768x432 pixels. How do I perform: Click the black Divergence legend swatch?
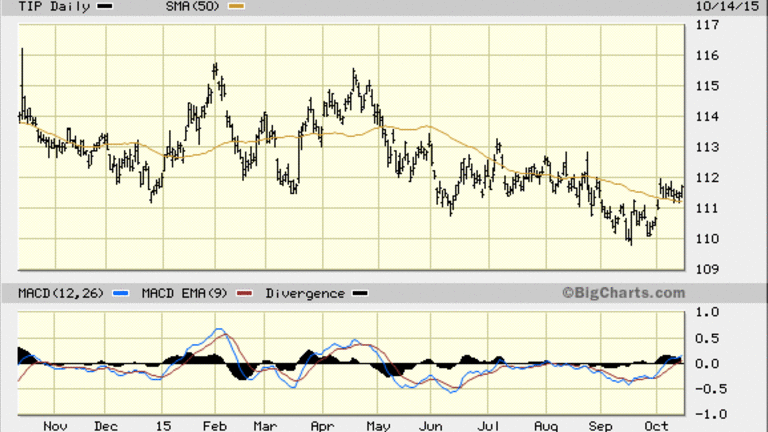[360, 293]
